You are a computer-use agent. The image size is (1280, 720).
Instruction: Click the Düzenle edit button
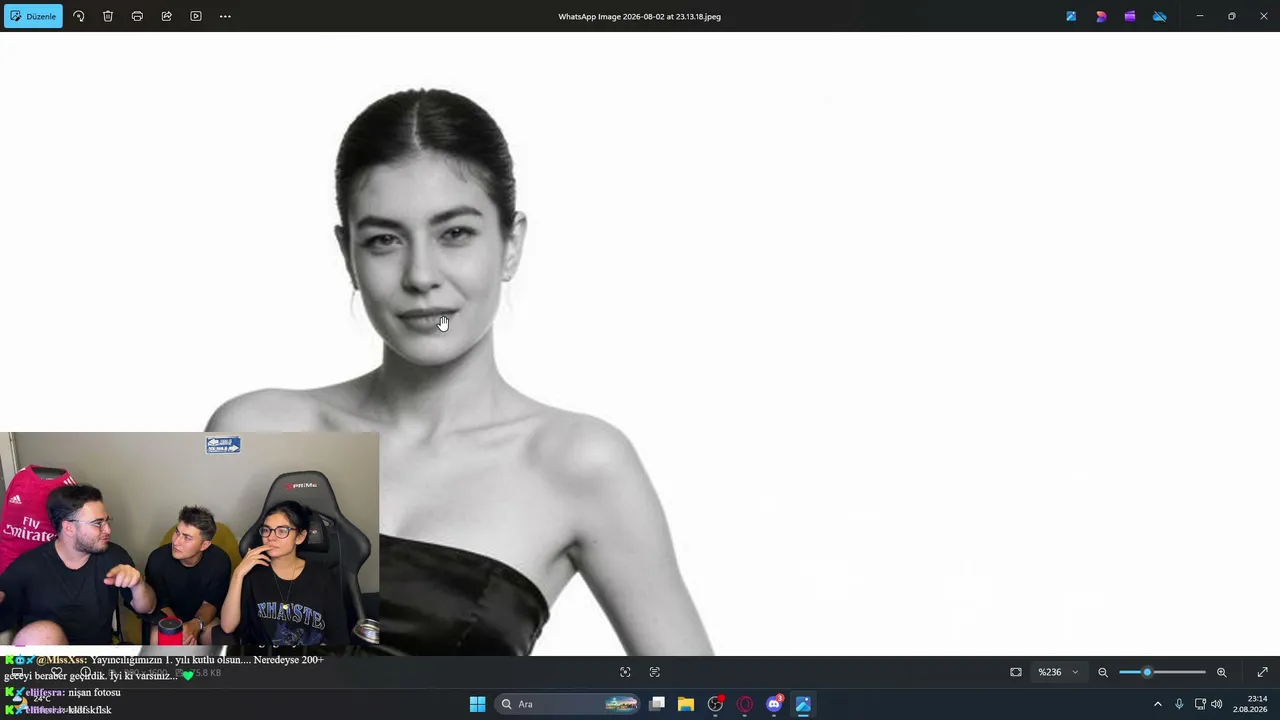click(33, 16)
